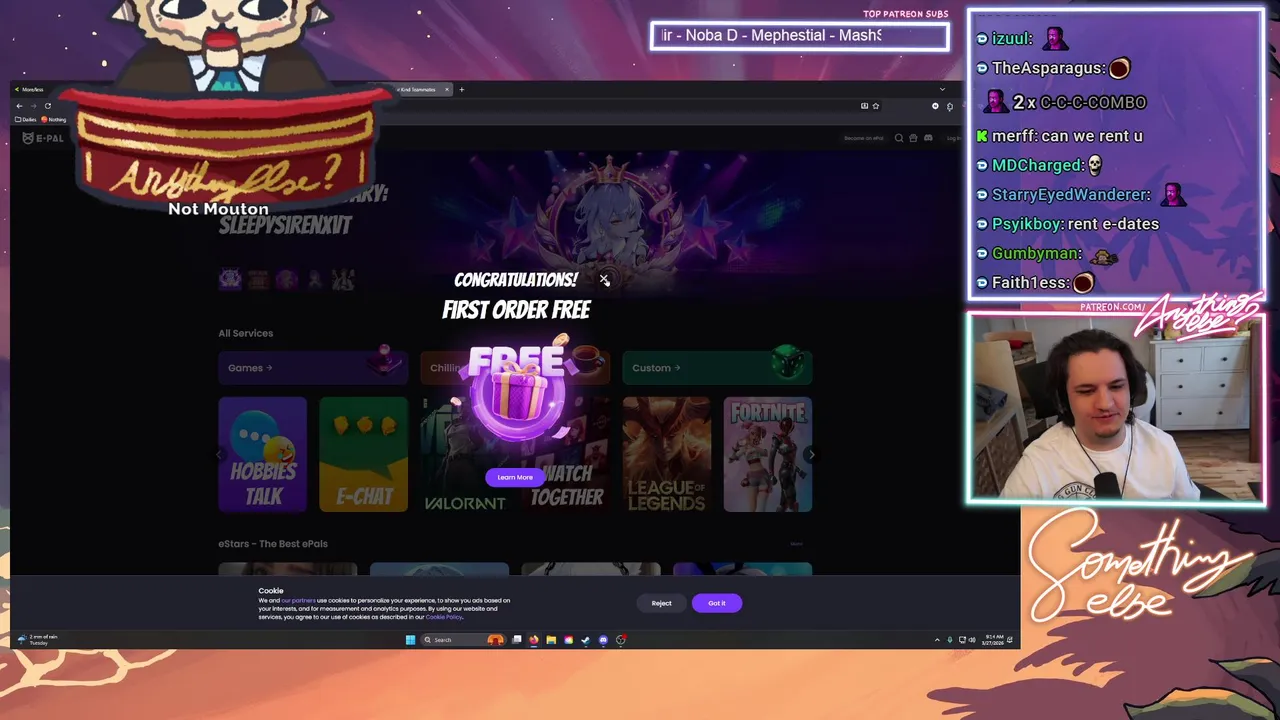Open the Discord icon in site header
This screenshot has height=720, width=1280.
[x=928, y=138]
